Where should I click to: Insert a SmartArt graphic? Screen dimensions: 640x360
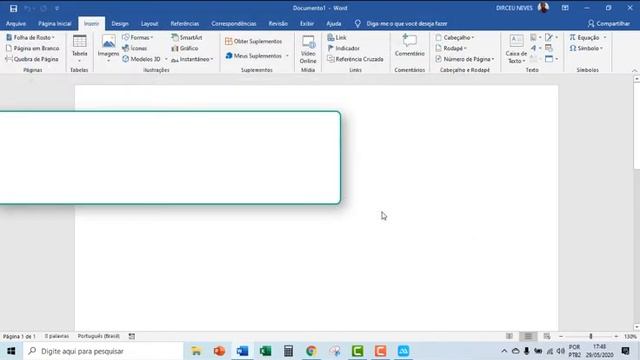[x=187, y=38]
